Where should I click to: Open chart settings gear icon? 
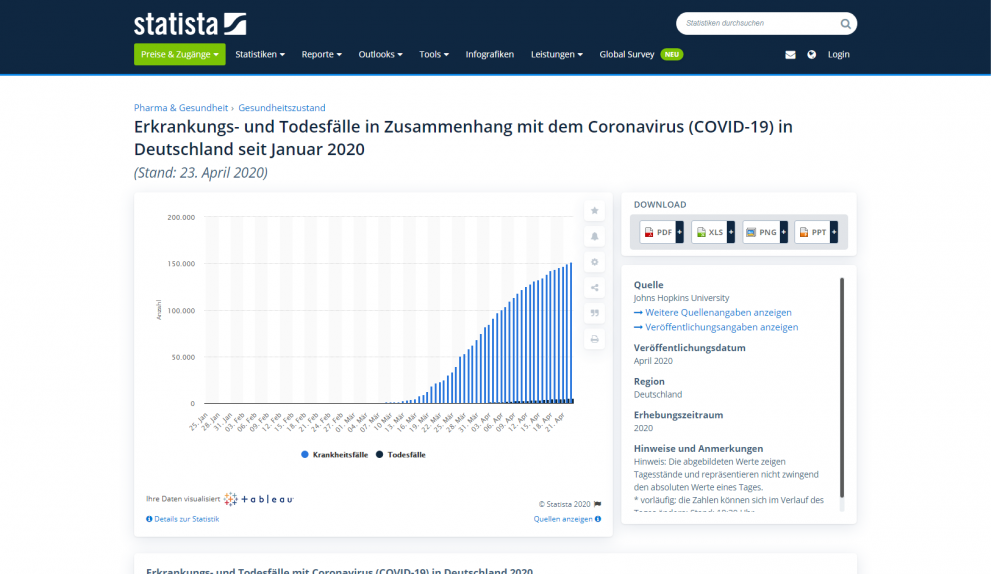(595, 262)
